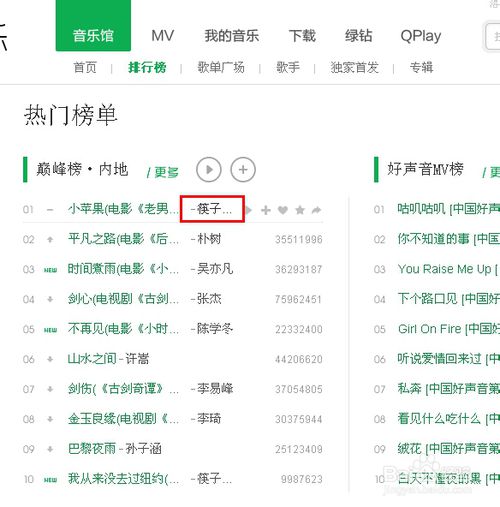Click play count 36293187

coord(299,269)
